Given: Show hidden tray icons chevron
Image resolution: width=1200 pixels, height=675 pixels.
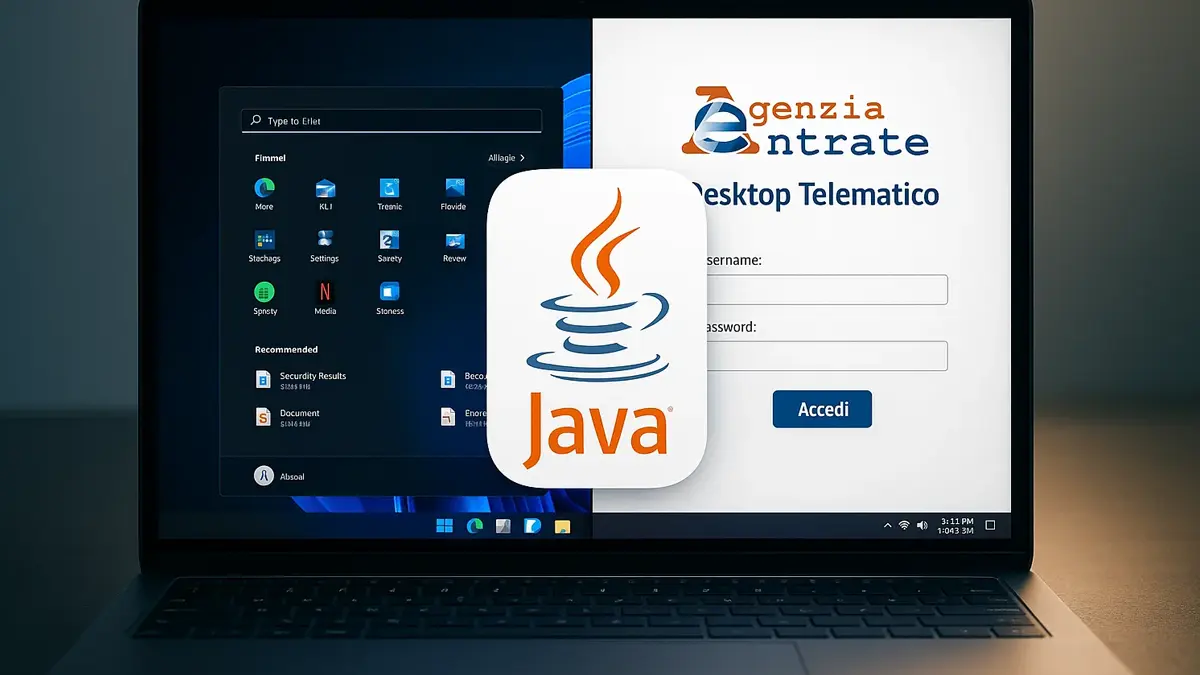Looking at the screenshot, I should point(886,525).
